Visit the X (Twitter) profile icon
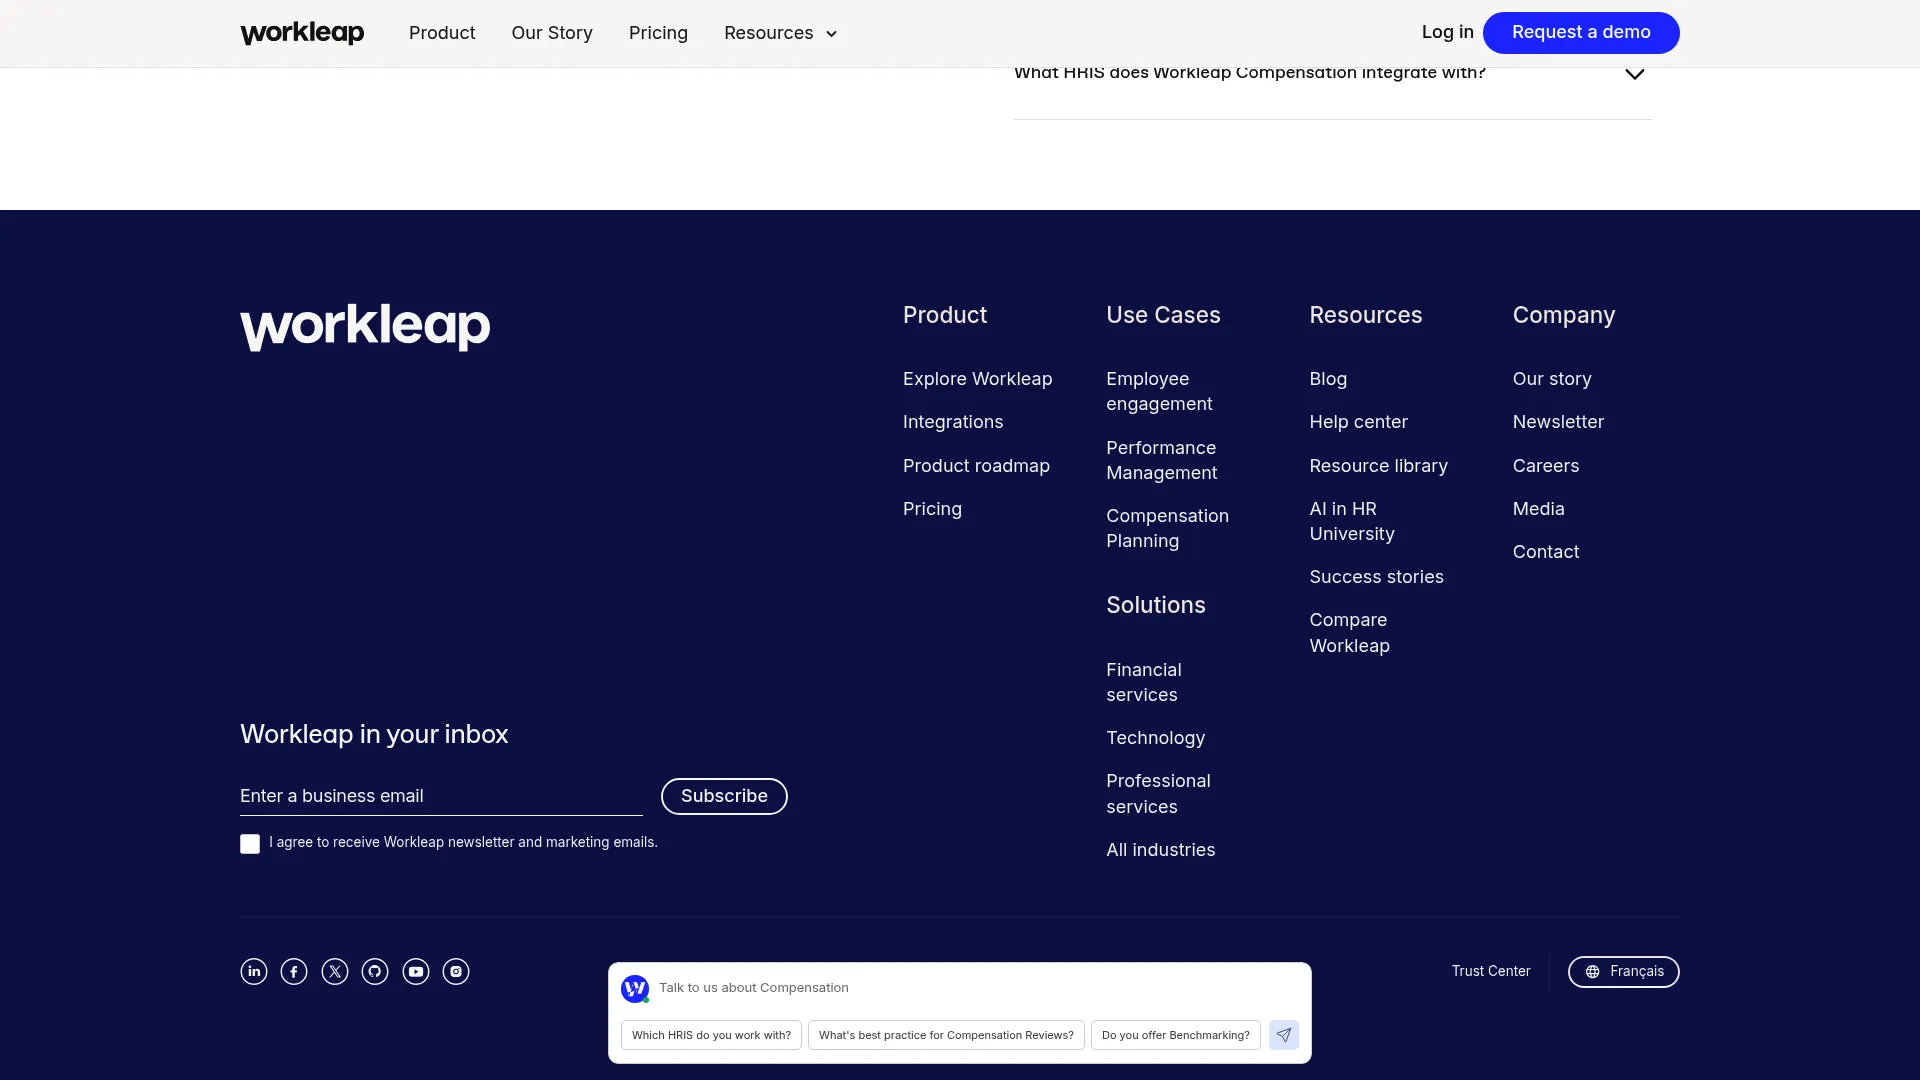 coord(335,971)
